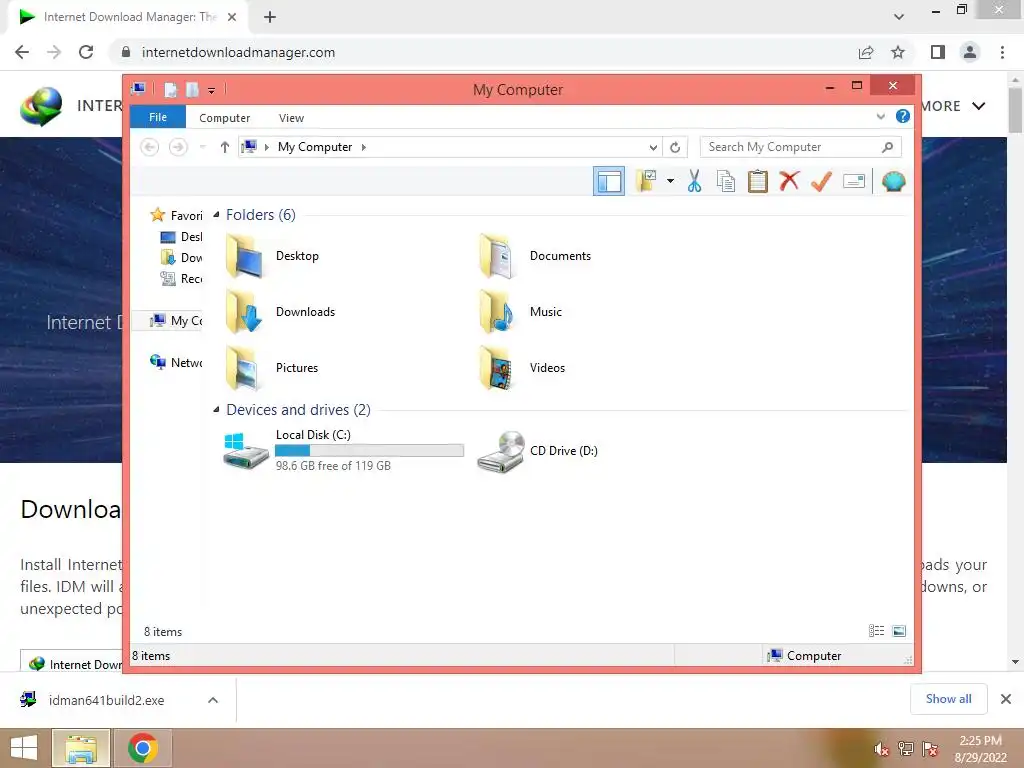
Task: Open the recent locations dropdown arrow
Action: tap(202, 147)
